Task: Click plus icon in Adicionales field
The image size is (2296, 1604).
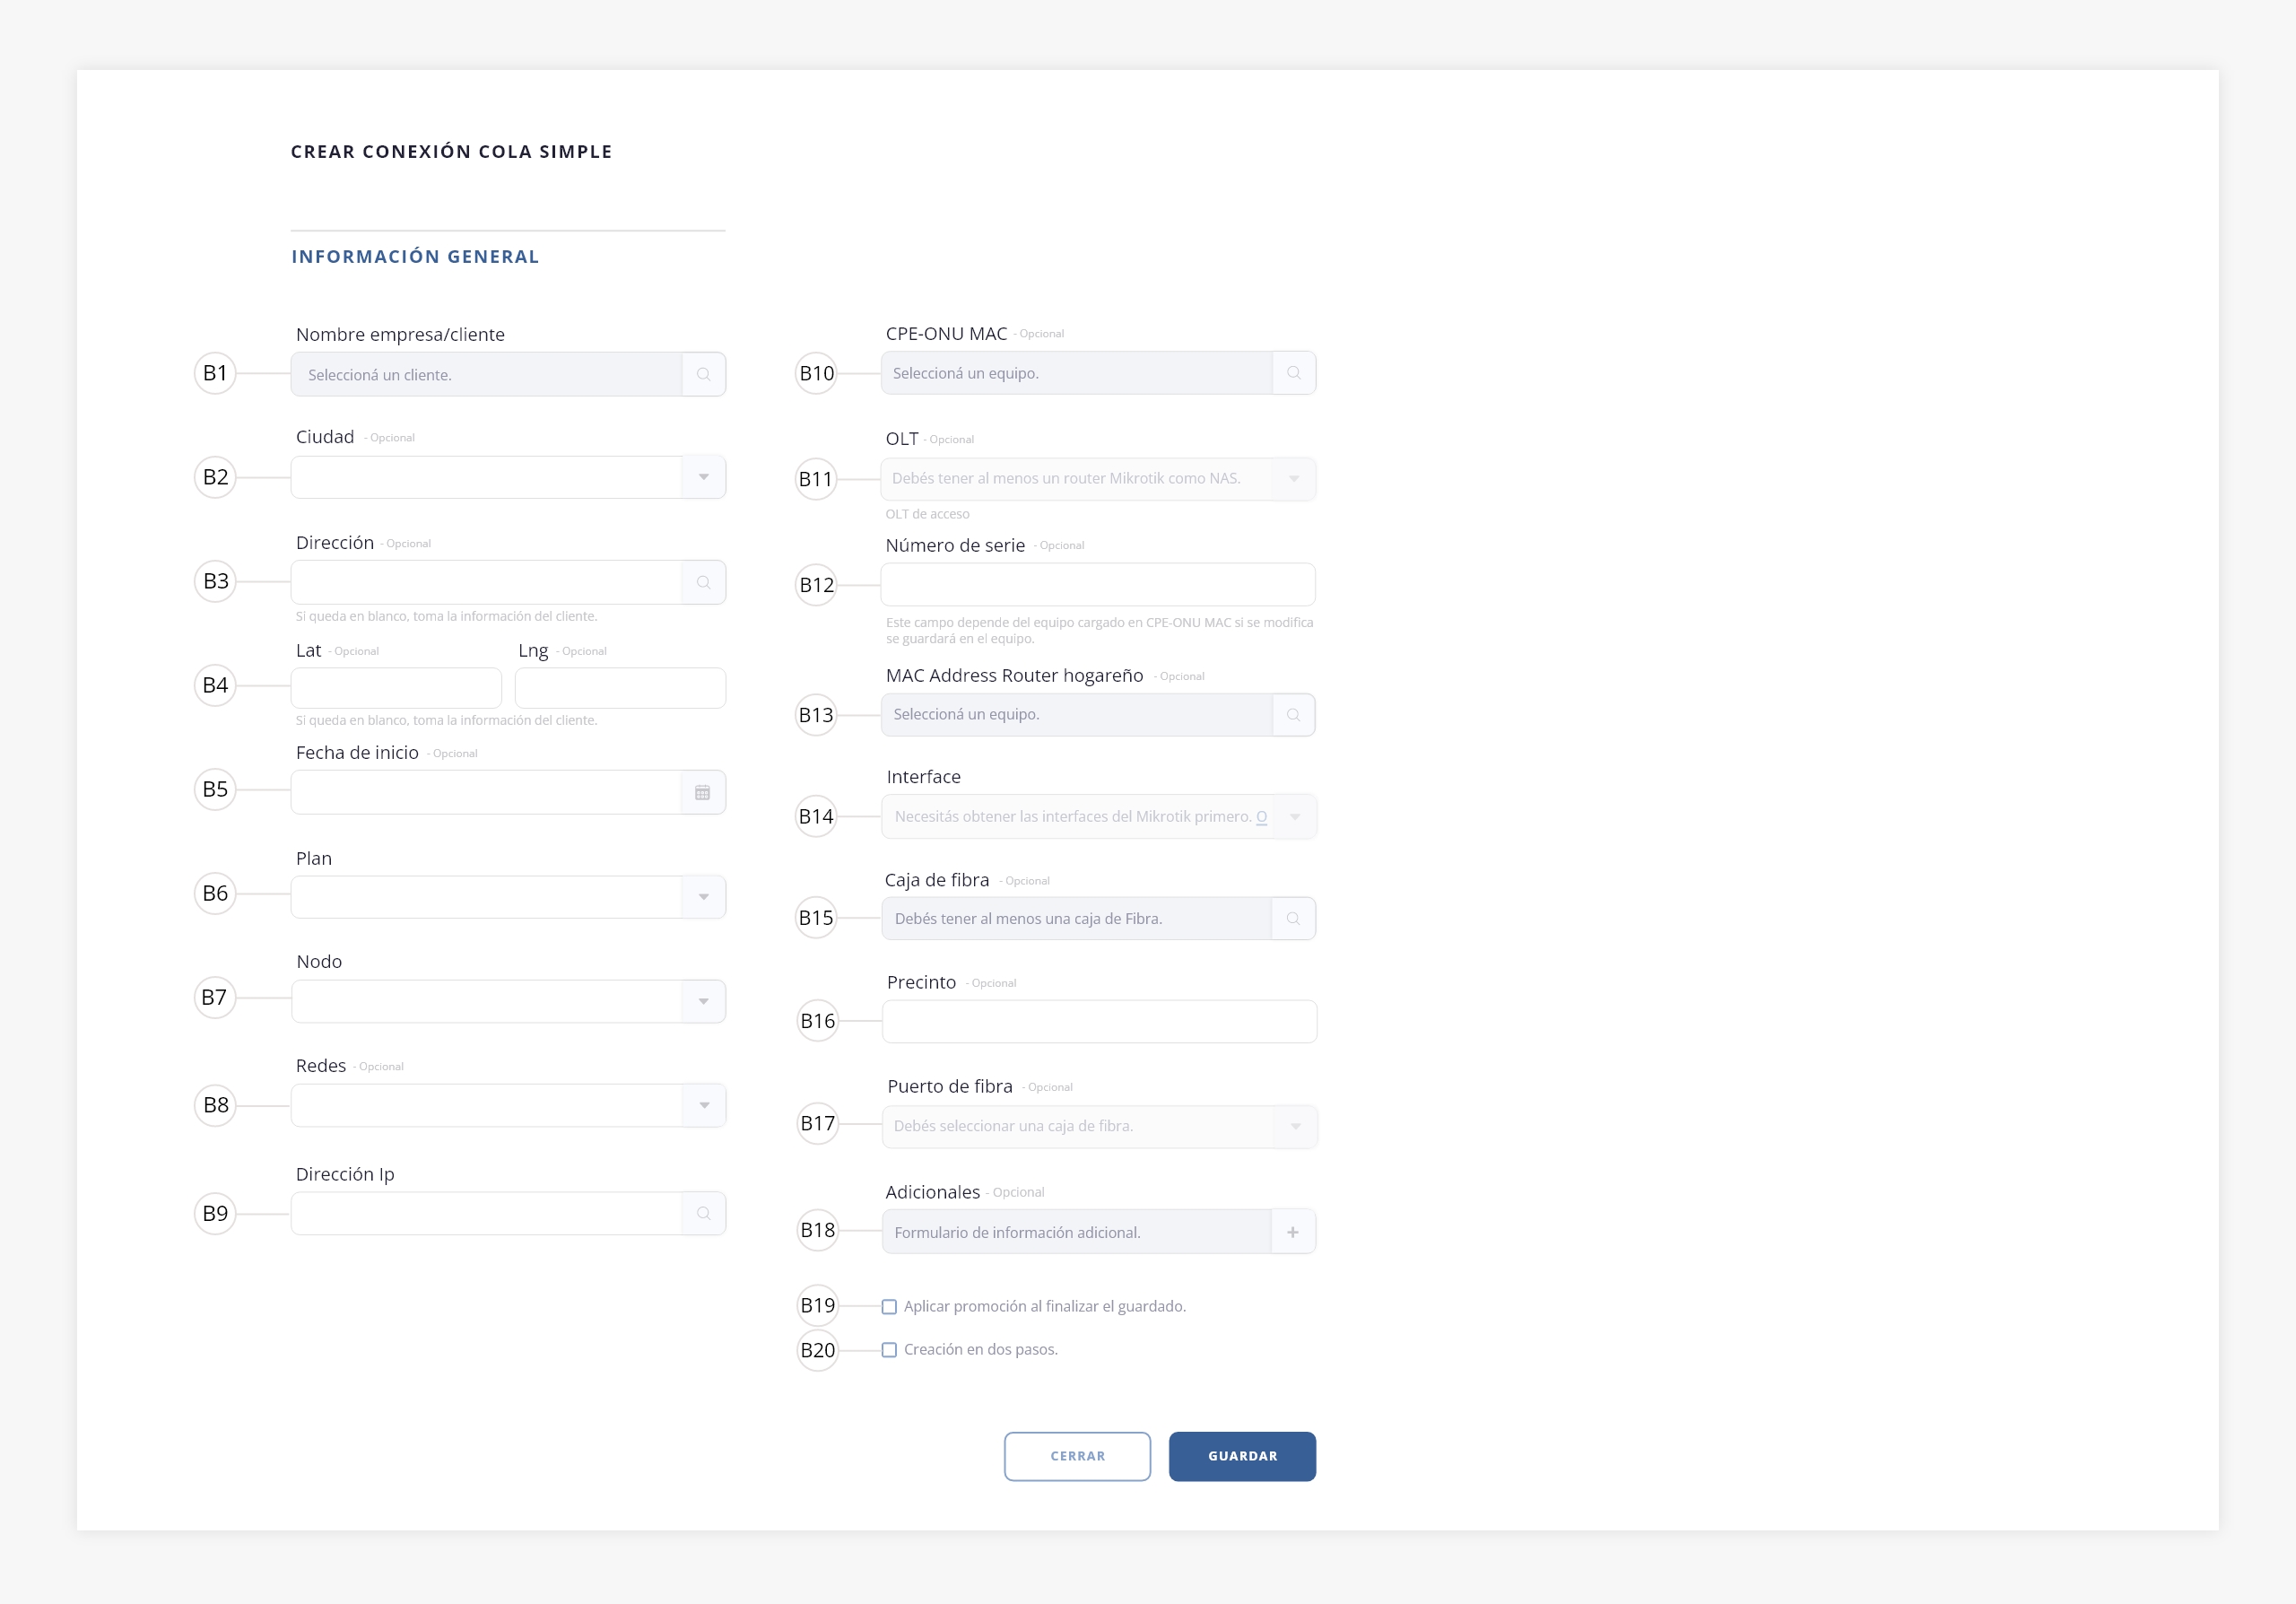Action: [x=1293, y=1232]
